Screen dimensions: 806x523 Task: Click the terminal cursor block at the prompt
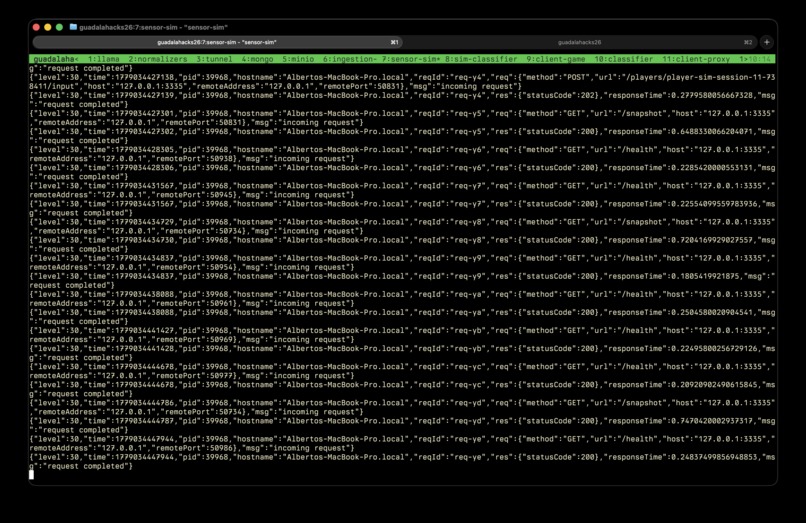click(x=31, y=475)
